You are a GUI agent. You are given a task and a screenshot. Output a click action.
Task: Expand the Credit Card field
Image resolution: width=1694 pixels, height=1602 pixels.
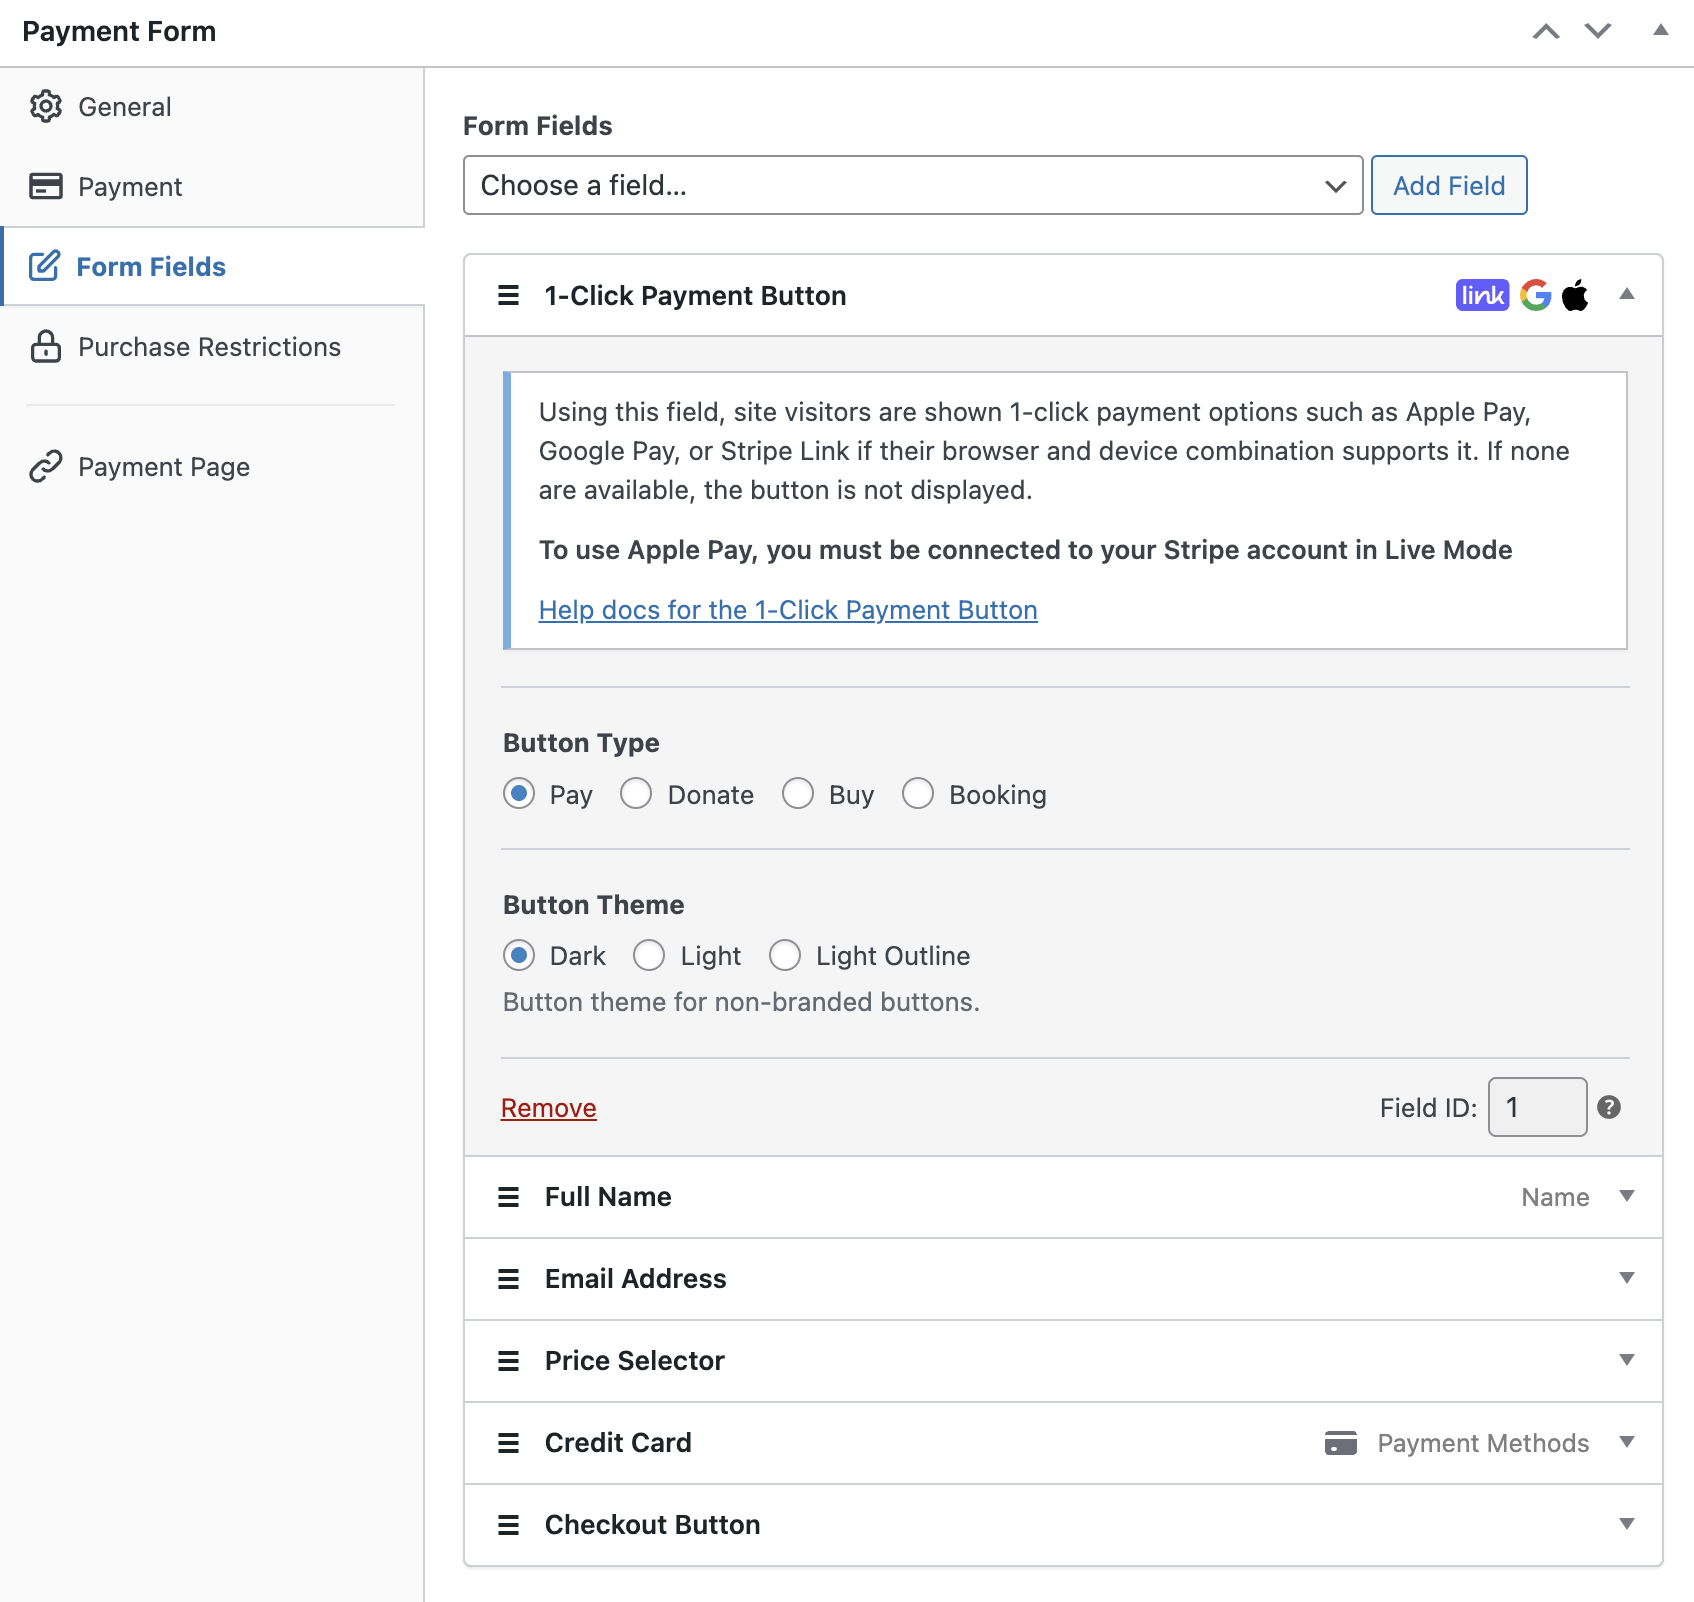pos(1627,1442)
